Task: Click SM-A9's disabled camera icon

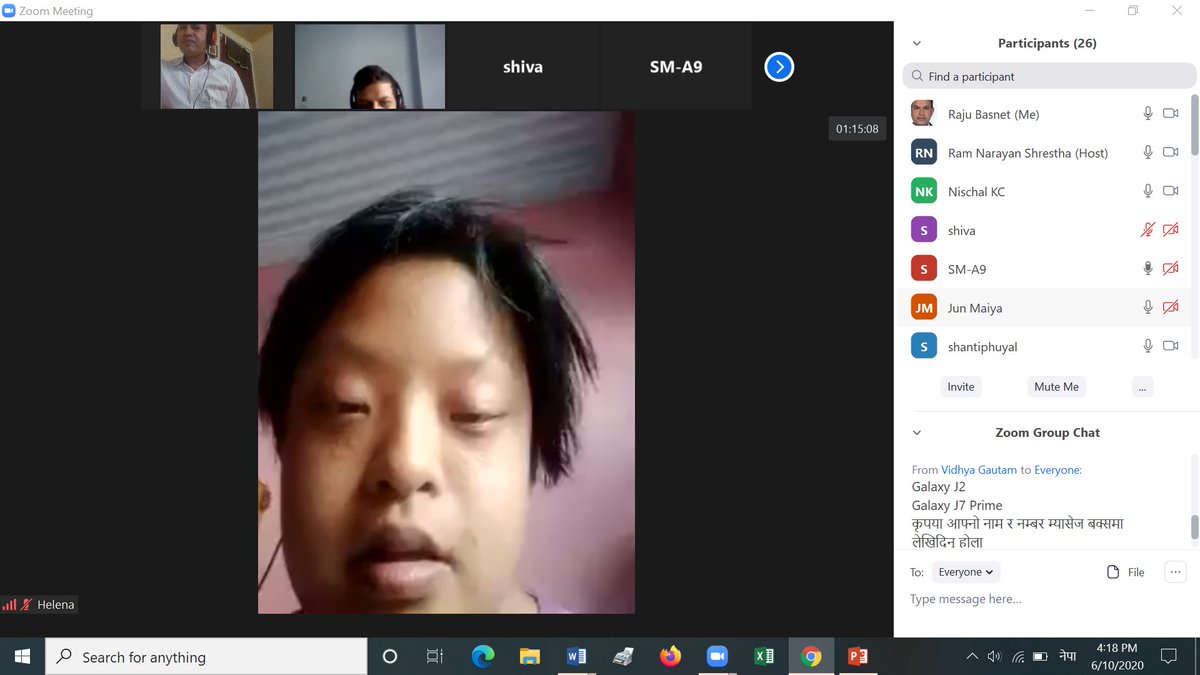Action: [x=1171, y=269]
